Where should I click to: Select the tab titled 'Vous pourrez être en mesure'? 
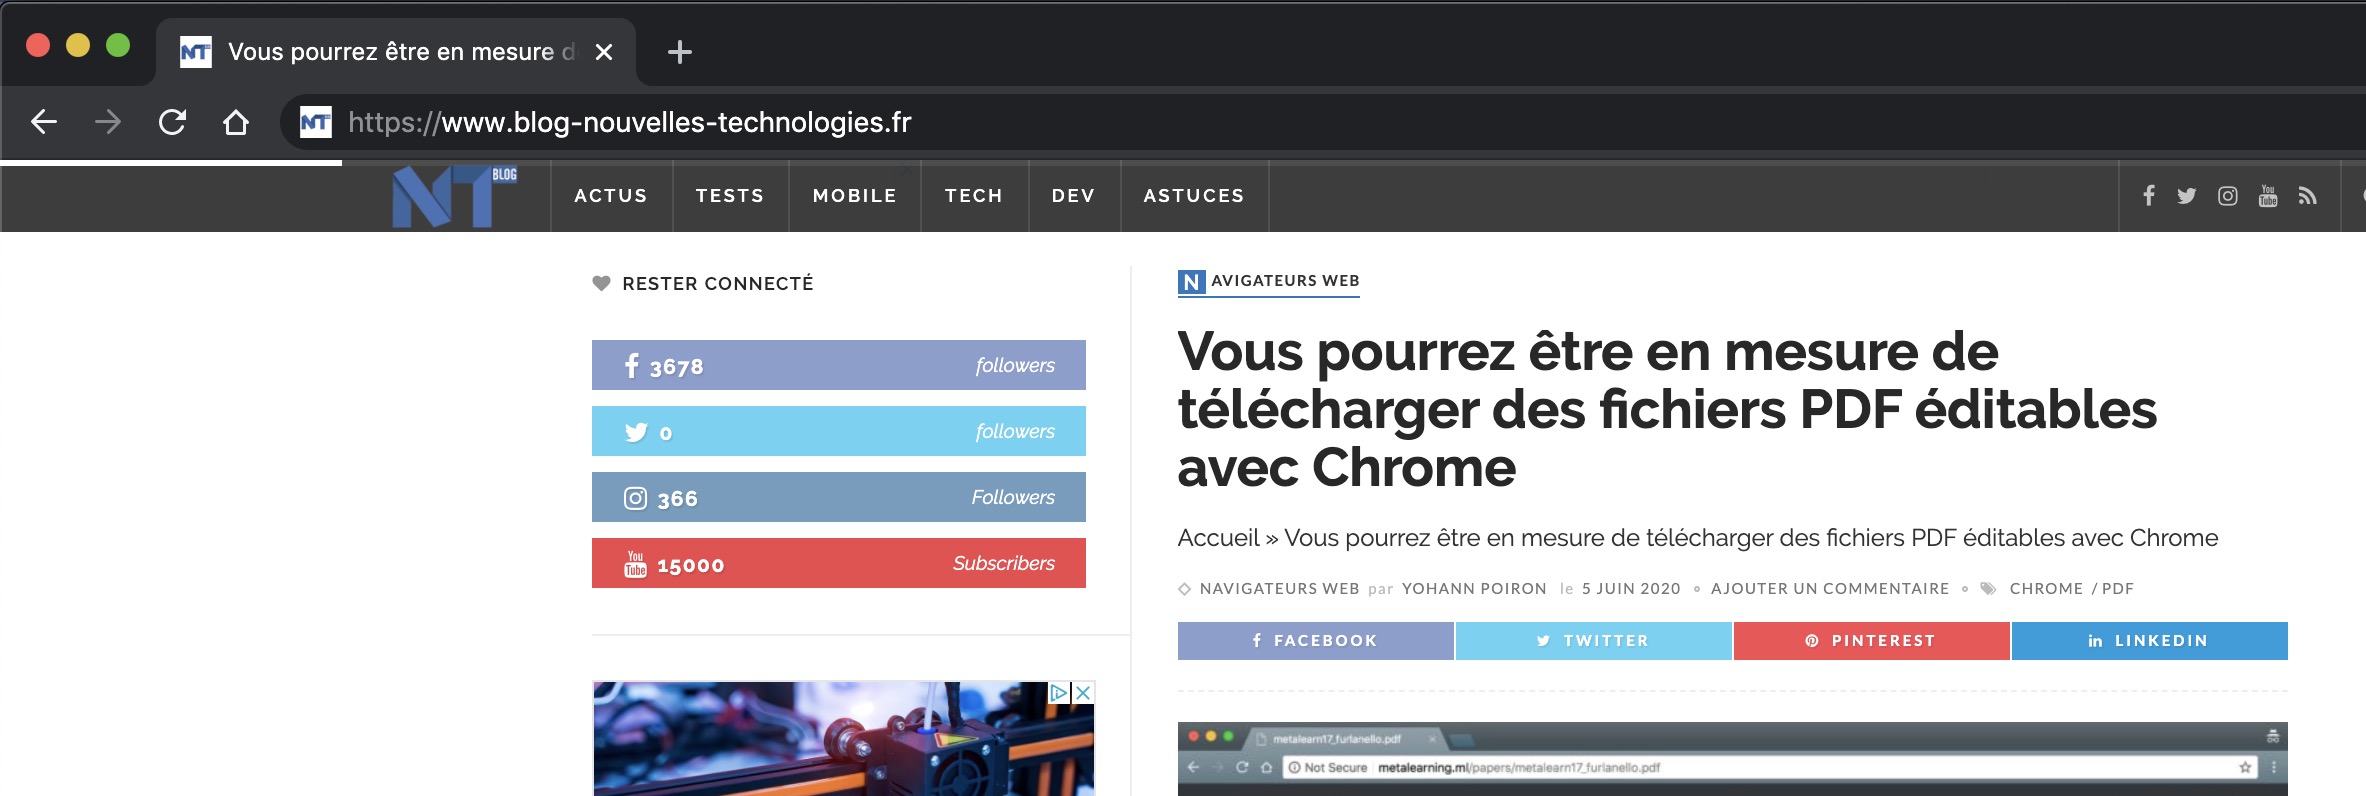[x=396, y=52]
